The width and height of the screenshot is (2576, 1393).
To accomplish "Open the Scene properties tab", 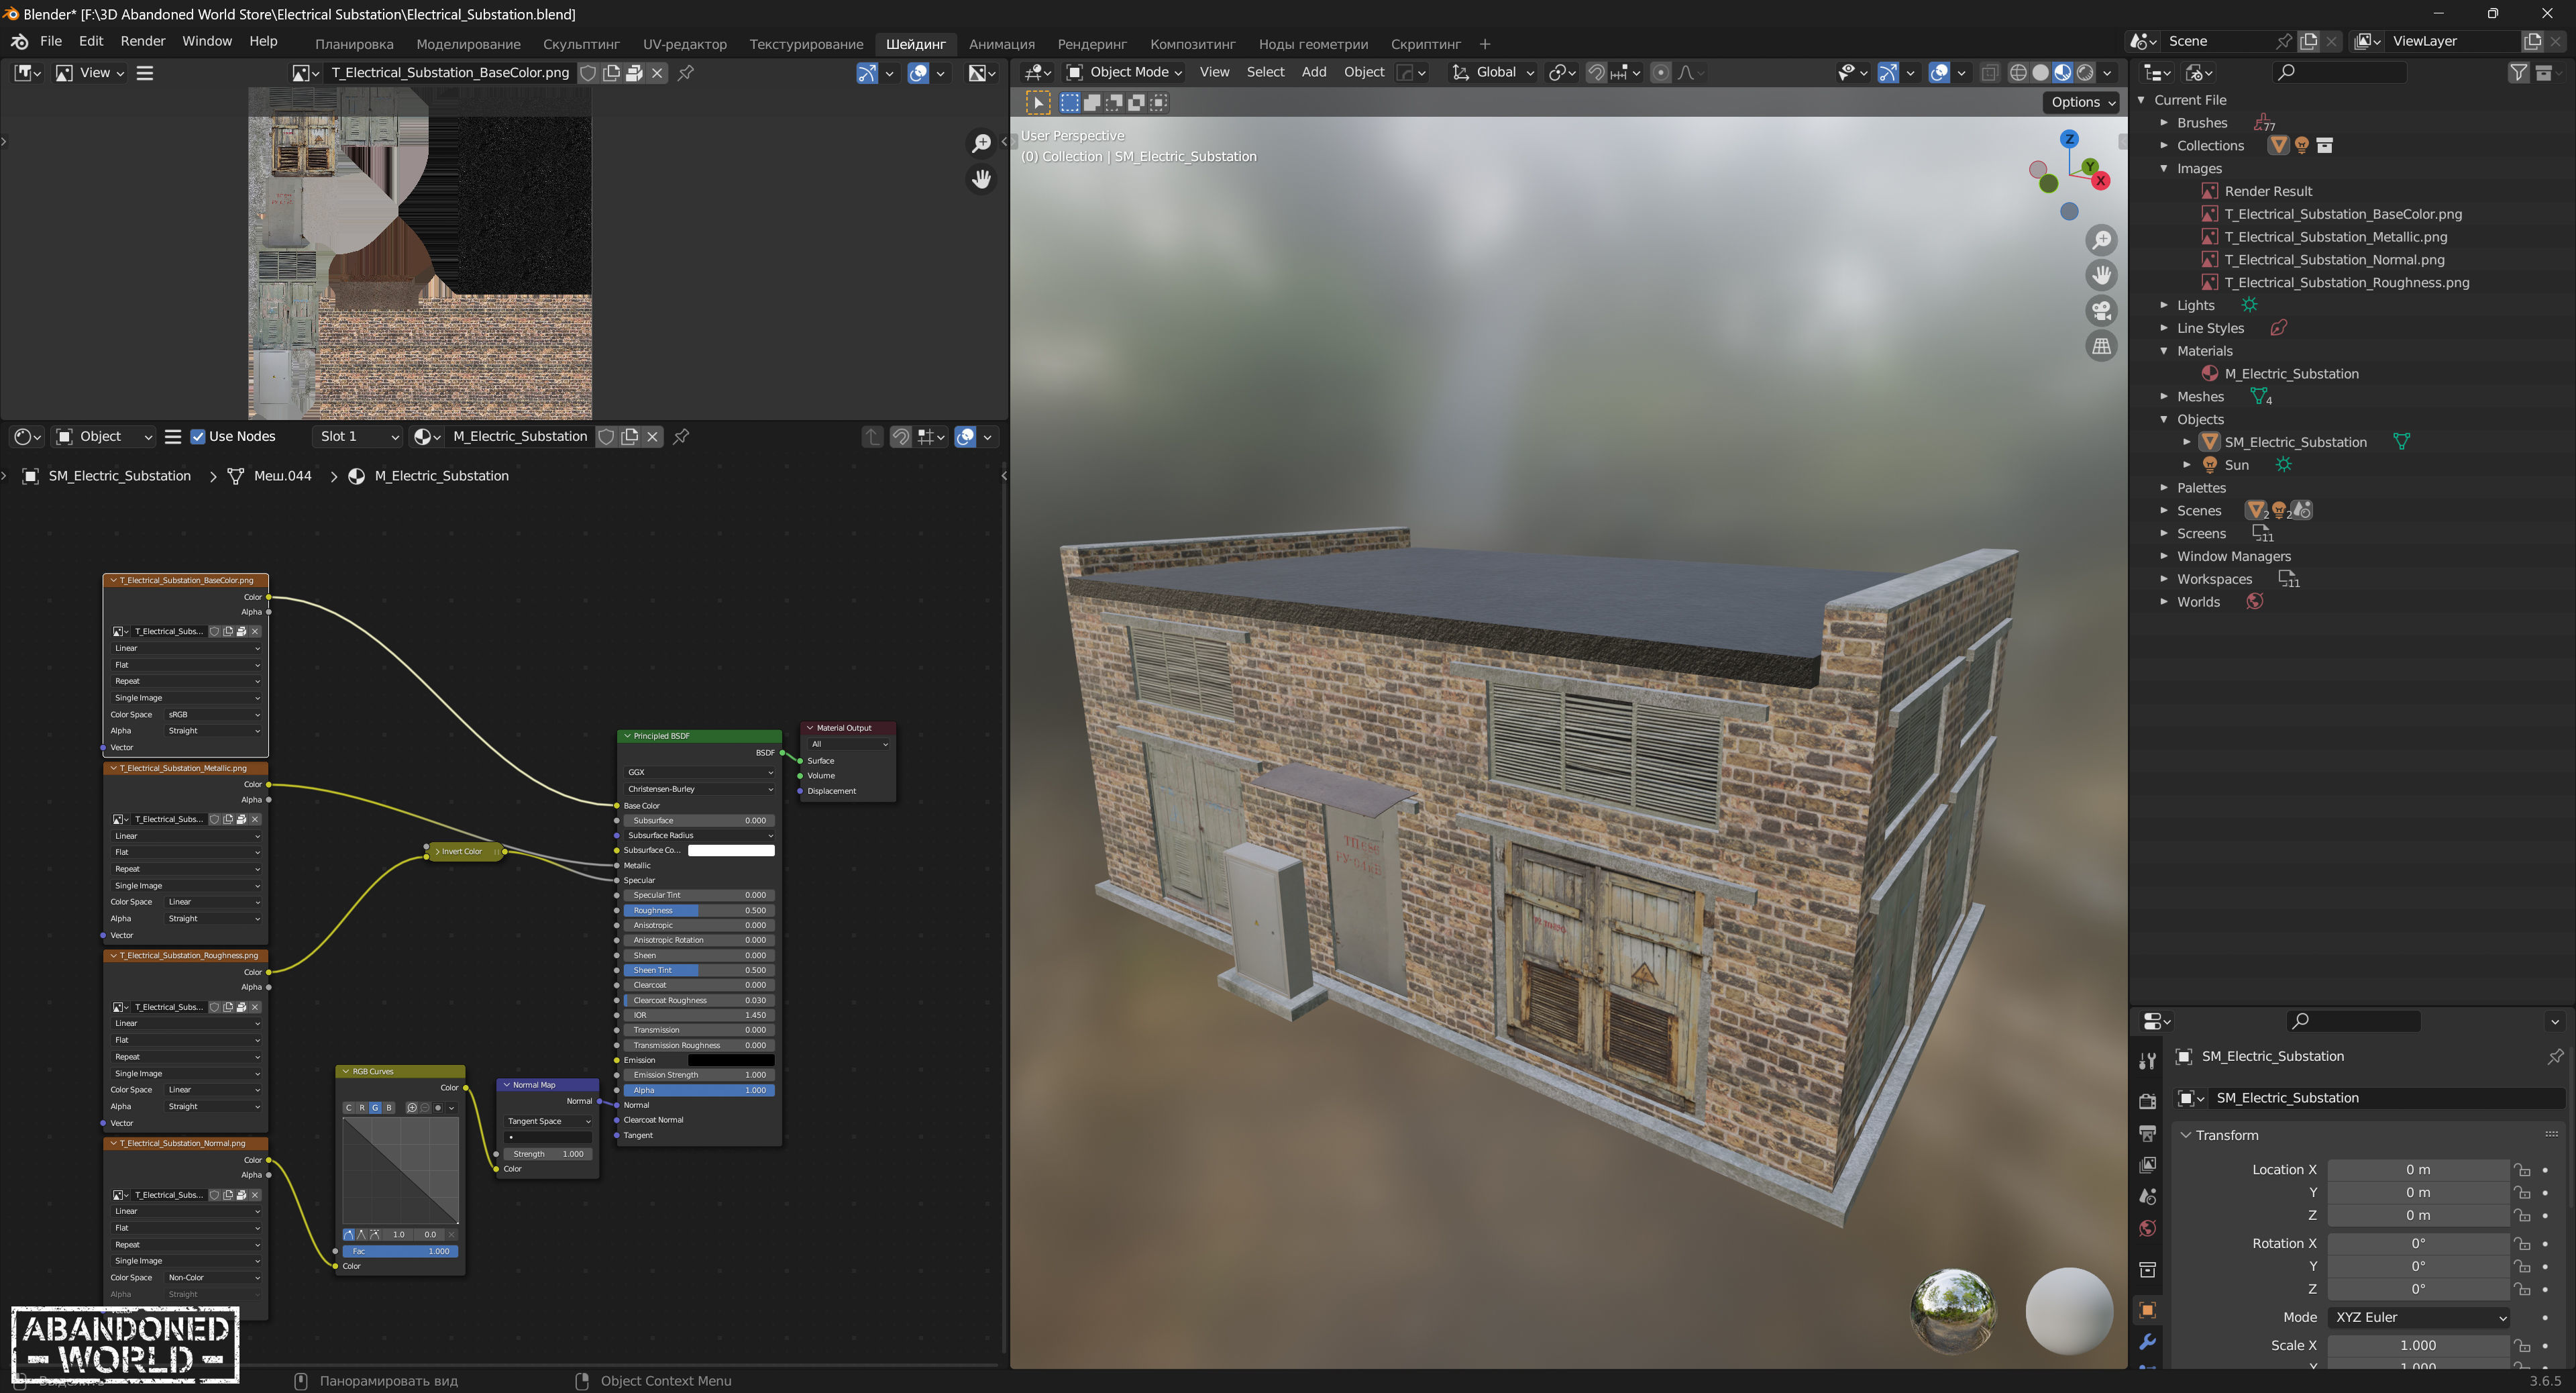I will 2147,1197.
